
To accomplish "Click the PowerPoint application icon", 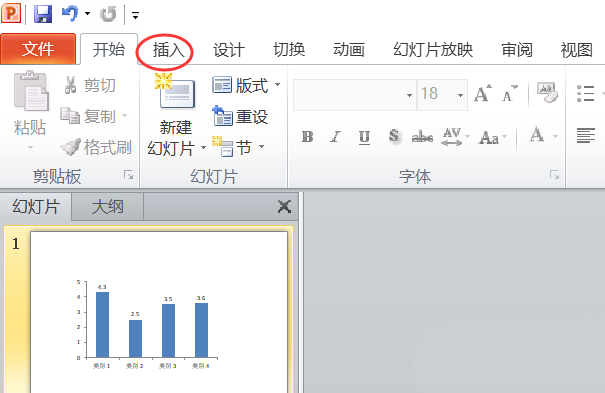I will (11, 13).
